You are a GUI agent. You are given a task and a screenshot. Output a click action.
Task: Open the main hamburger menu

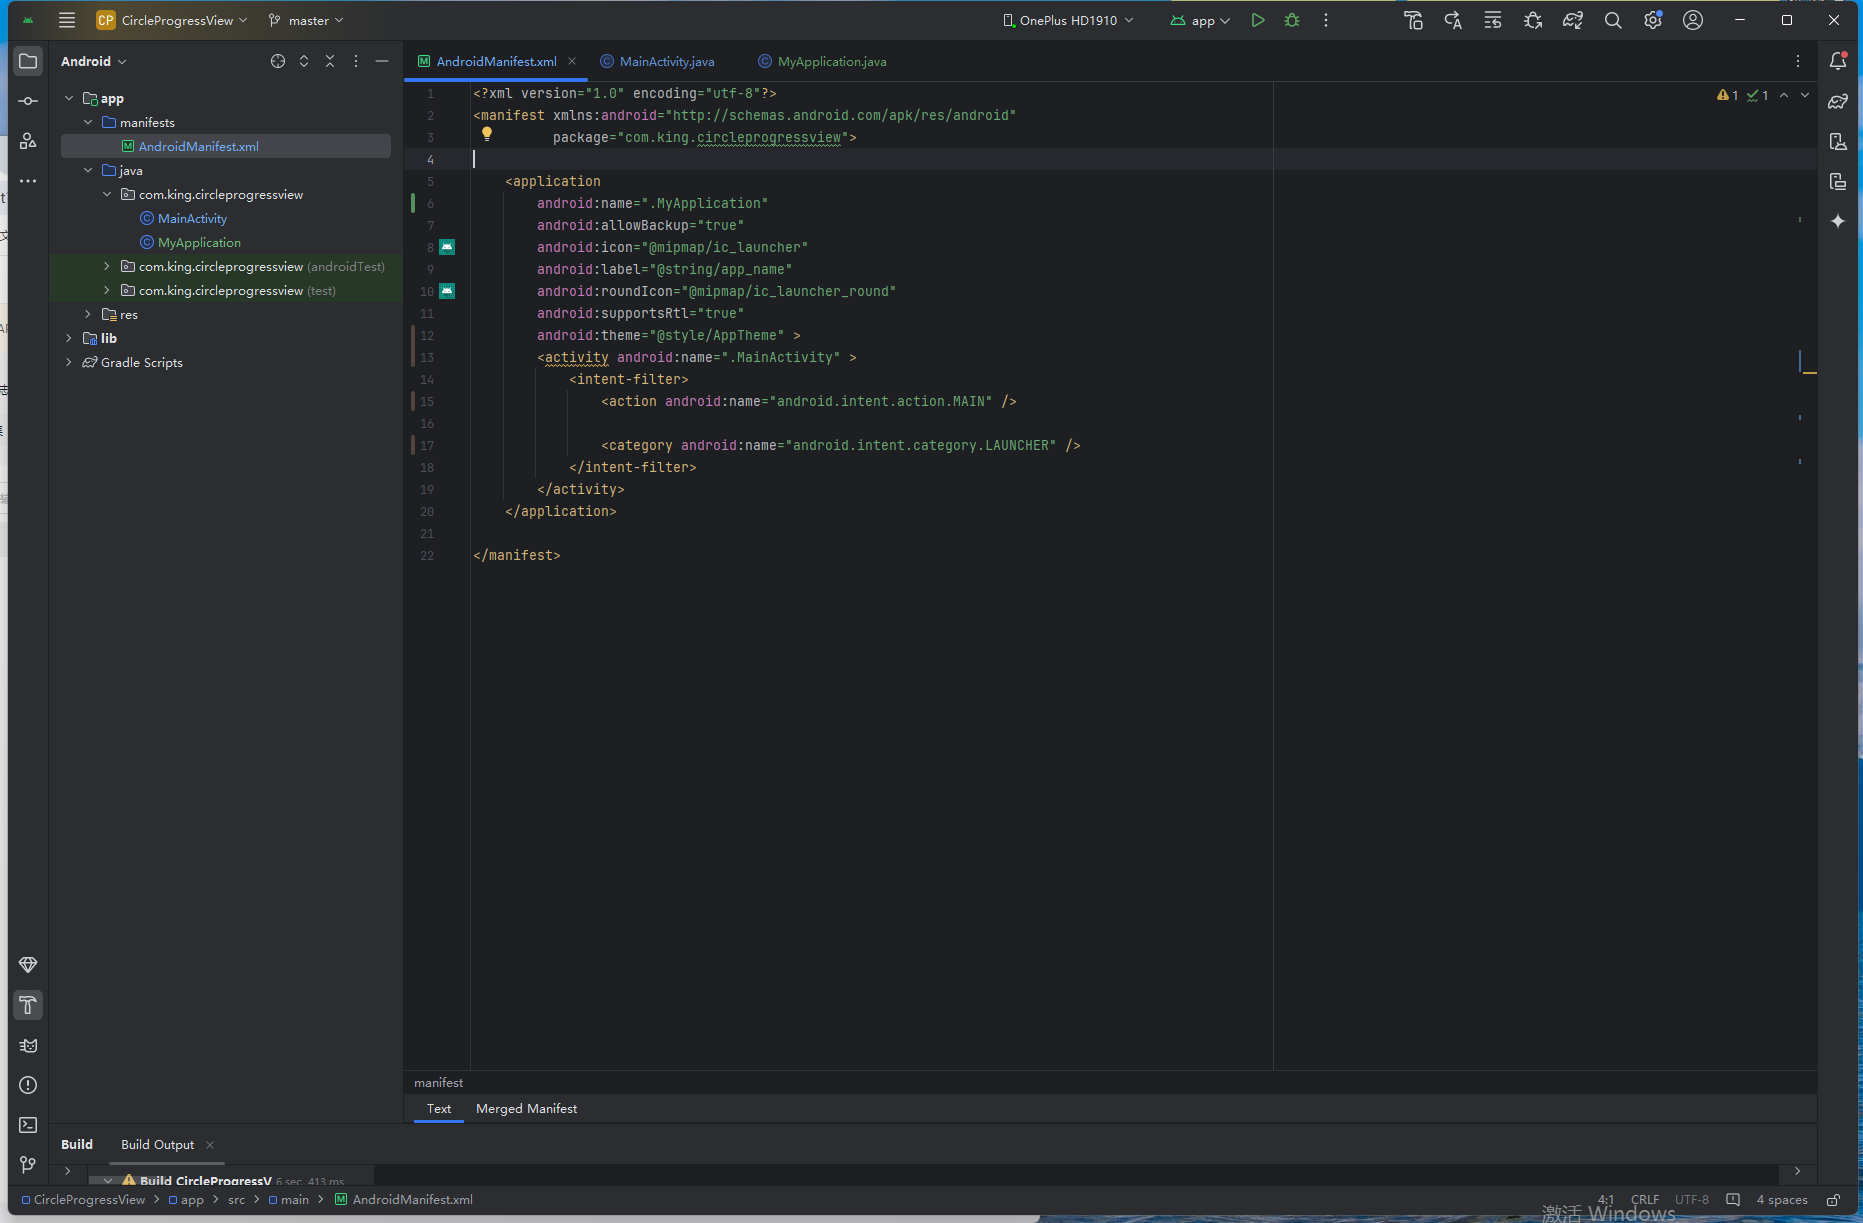(67, 20)
